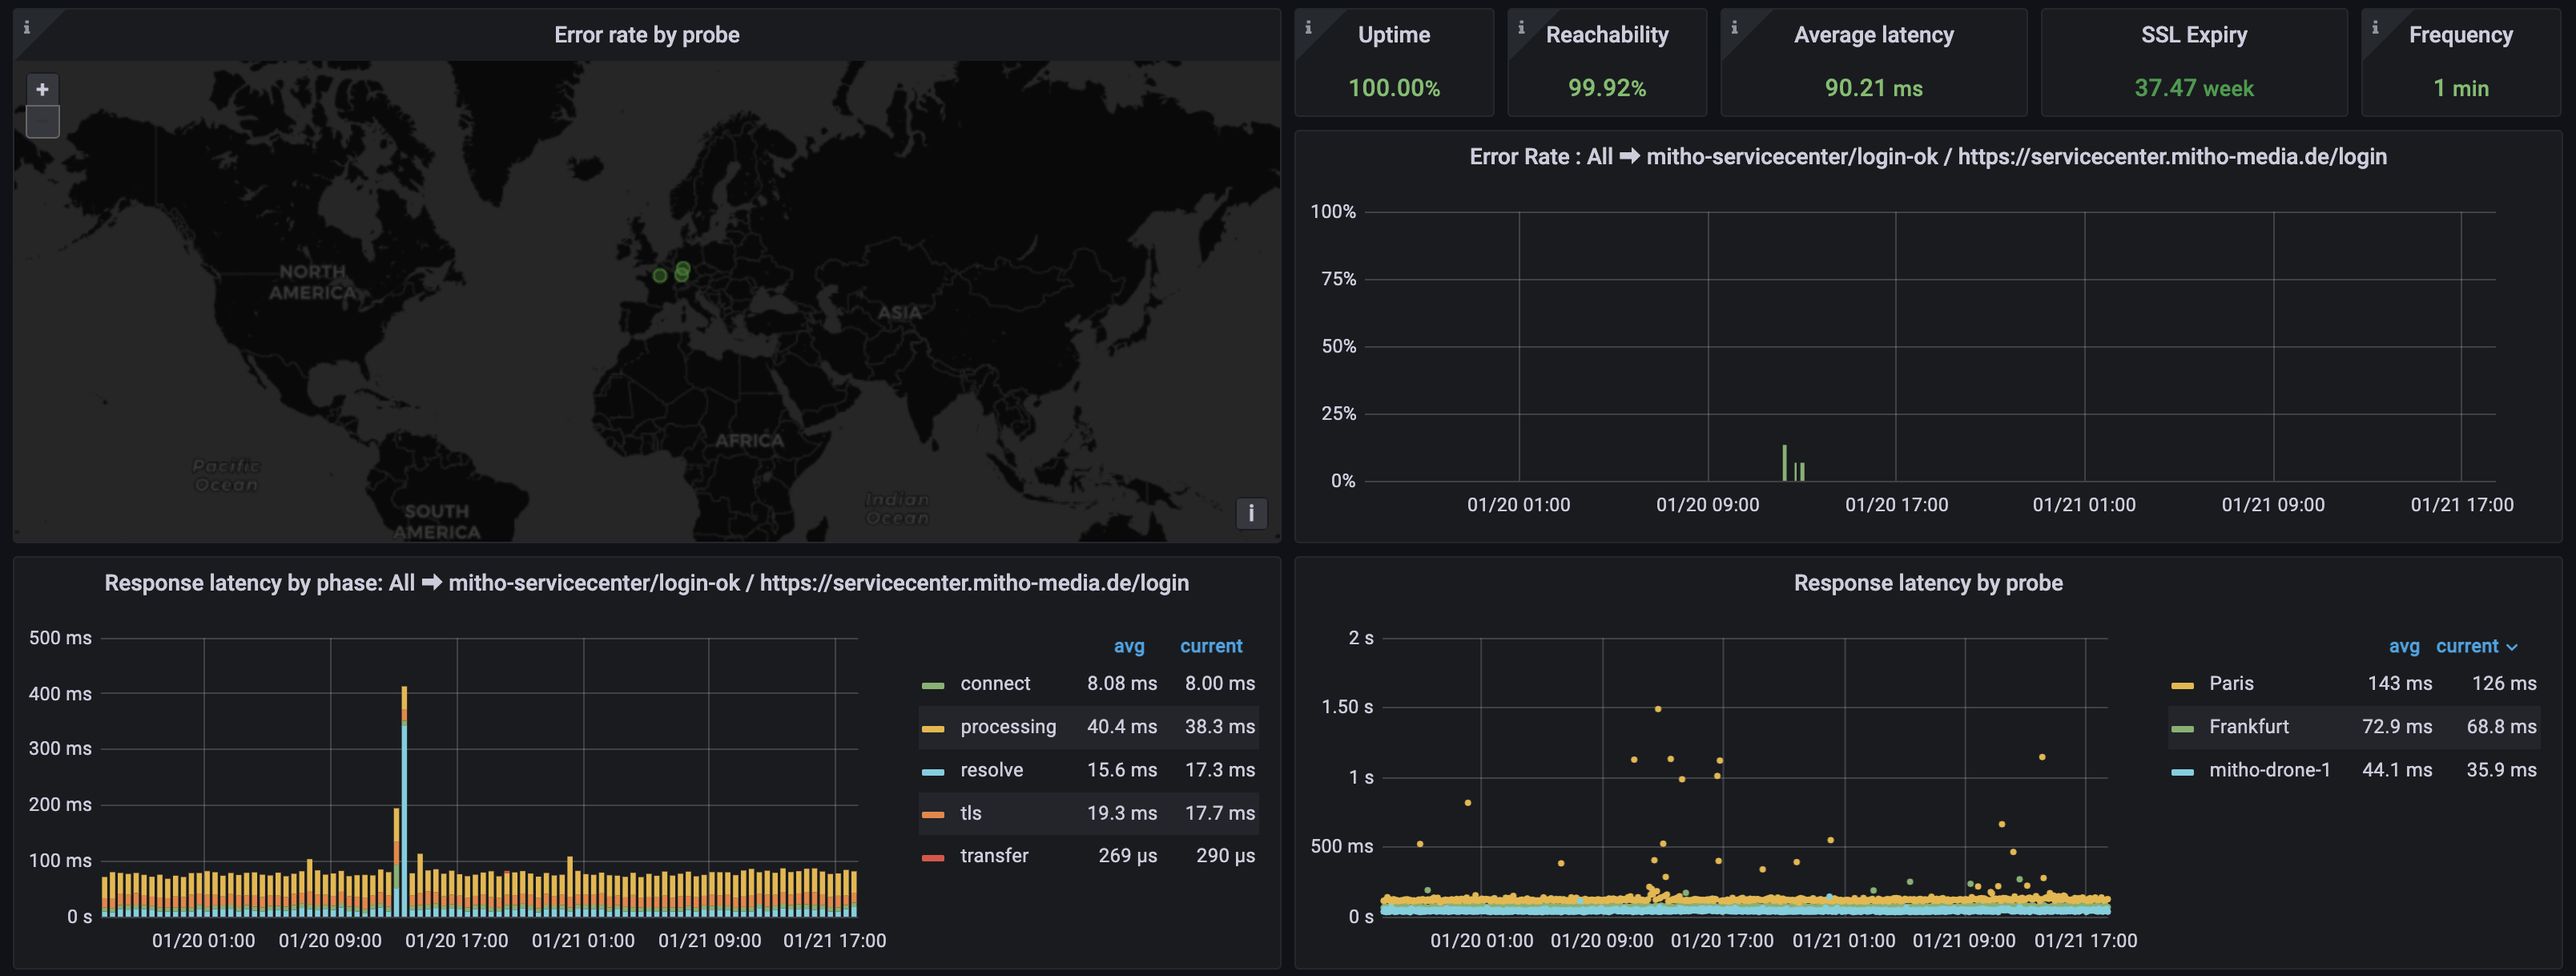Image resolution: width=2576 pixels, height=976 pixels.
Task: Toggle processing series in phase legend
Action: coord(1008,727)
